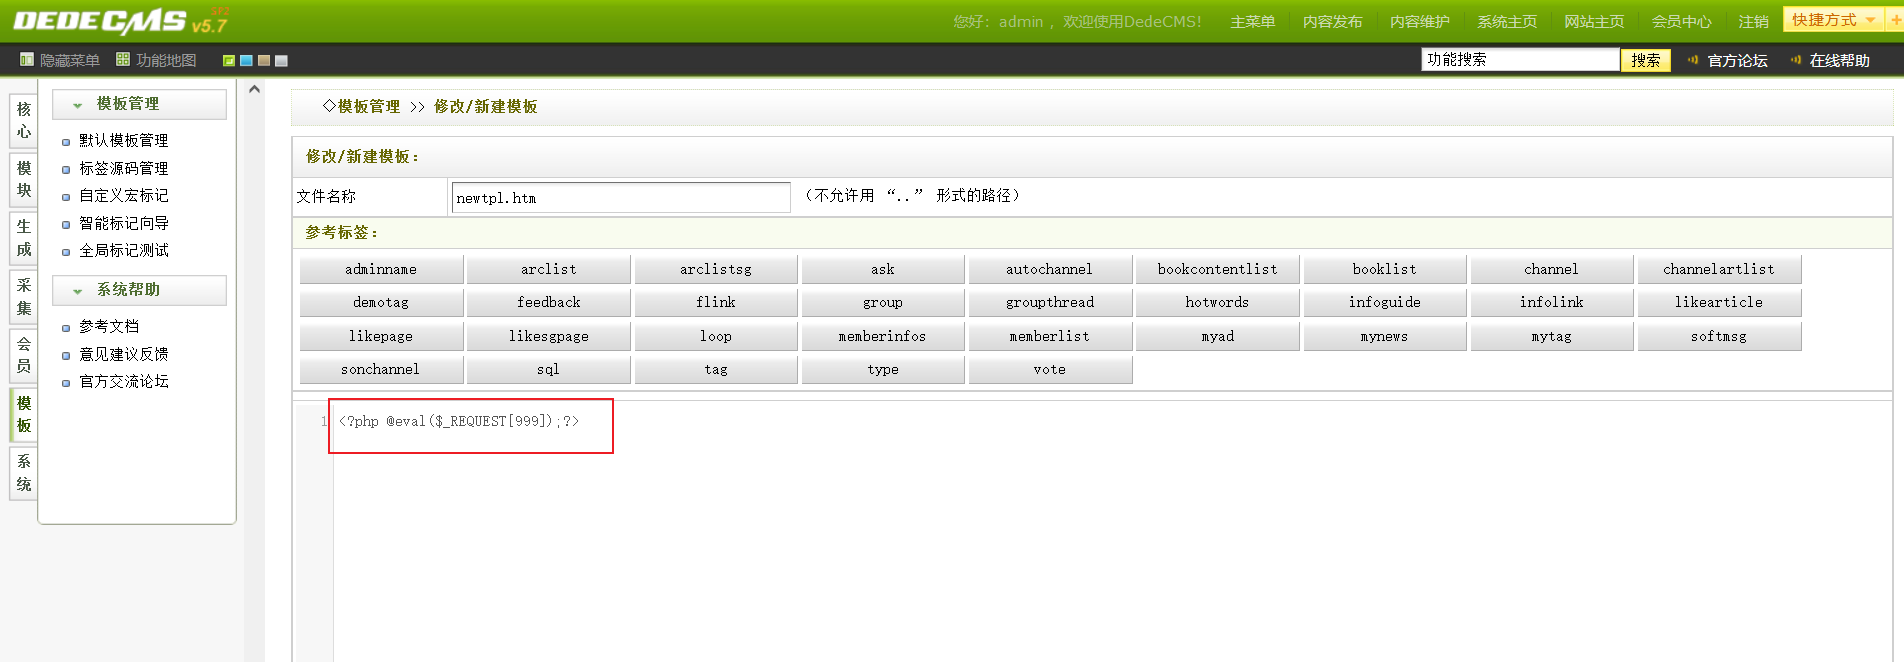This screenshot has height=662, width=1904.
Task: Open 全局标记测试 in sidebar
Action: [x=124, y=251]
